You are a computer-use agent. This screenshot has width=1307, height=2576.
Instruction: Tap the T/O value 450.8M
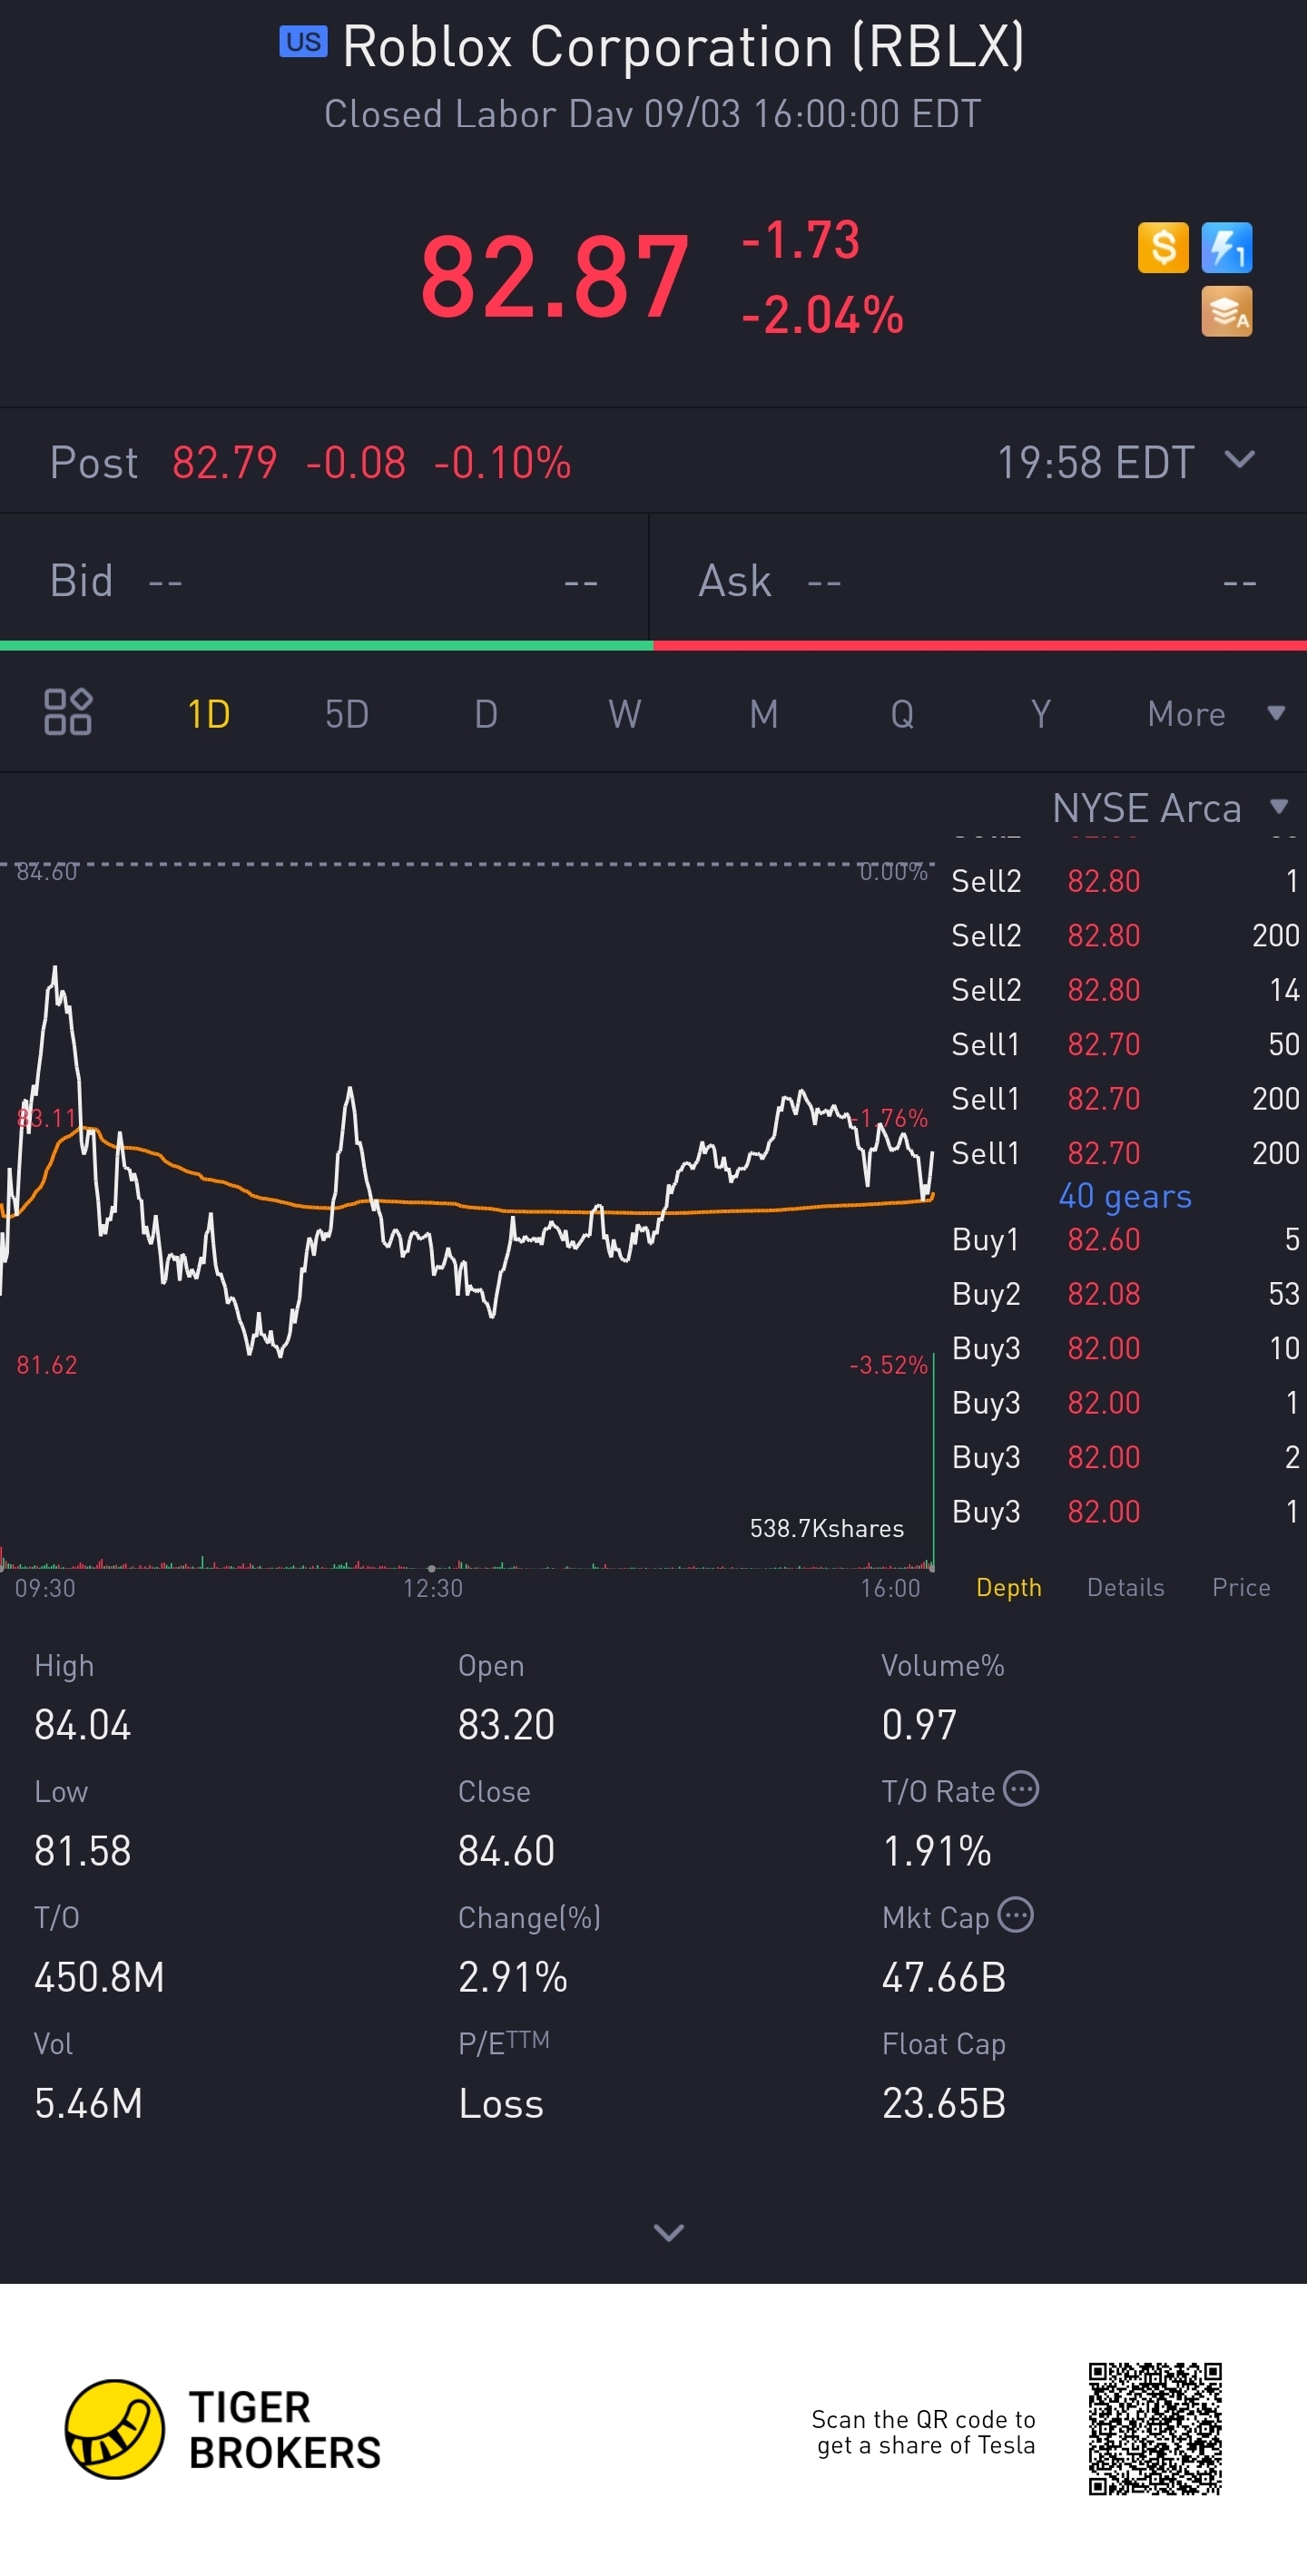pyautogui.click(x=99, y=1977)
